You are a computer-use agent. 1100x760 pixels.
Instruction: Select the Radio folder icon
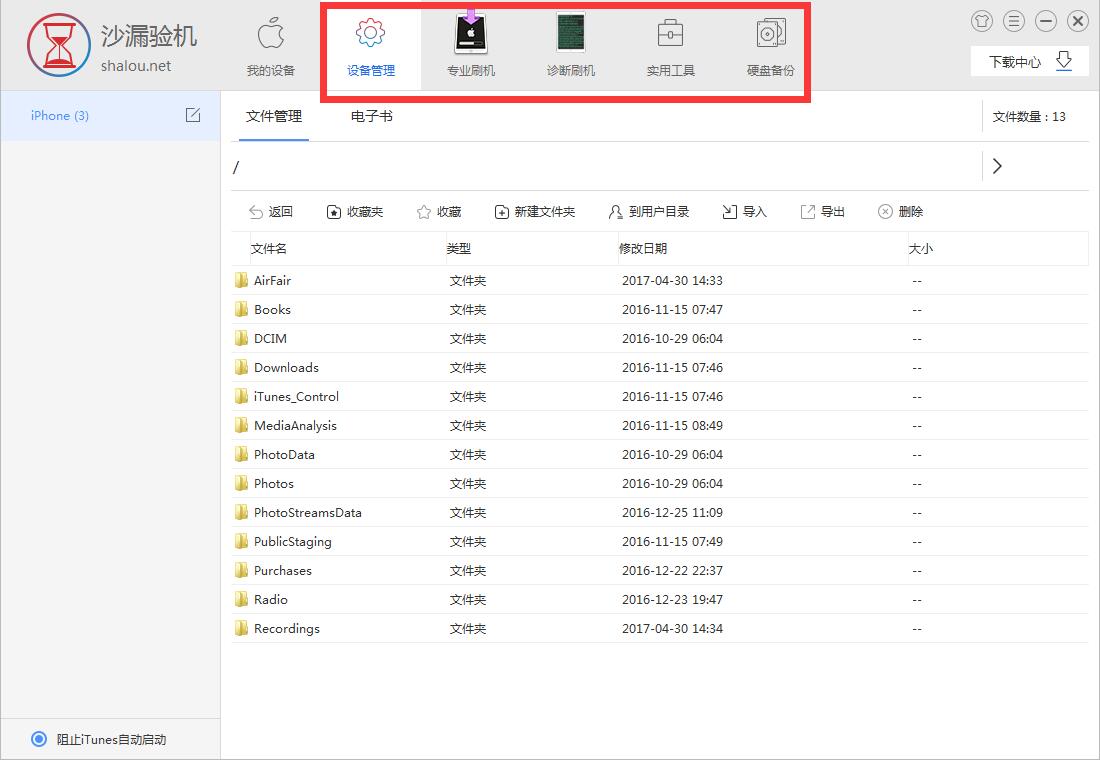coord(241,599)
